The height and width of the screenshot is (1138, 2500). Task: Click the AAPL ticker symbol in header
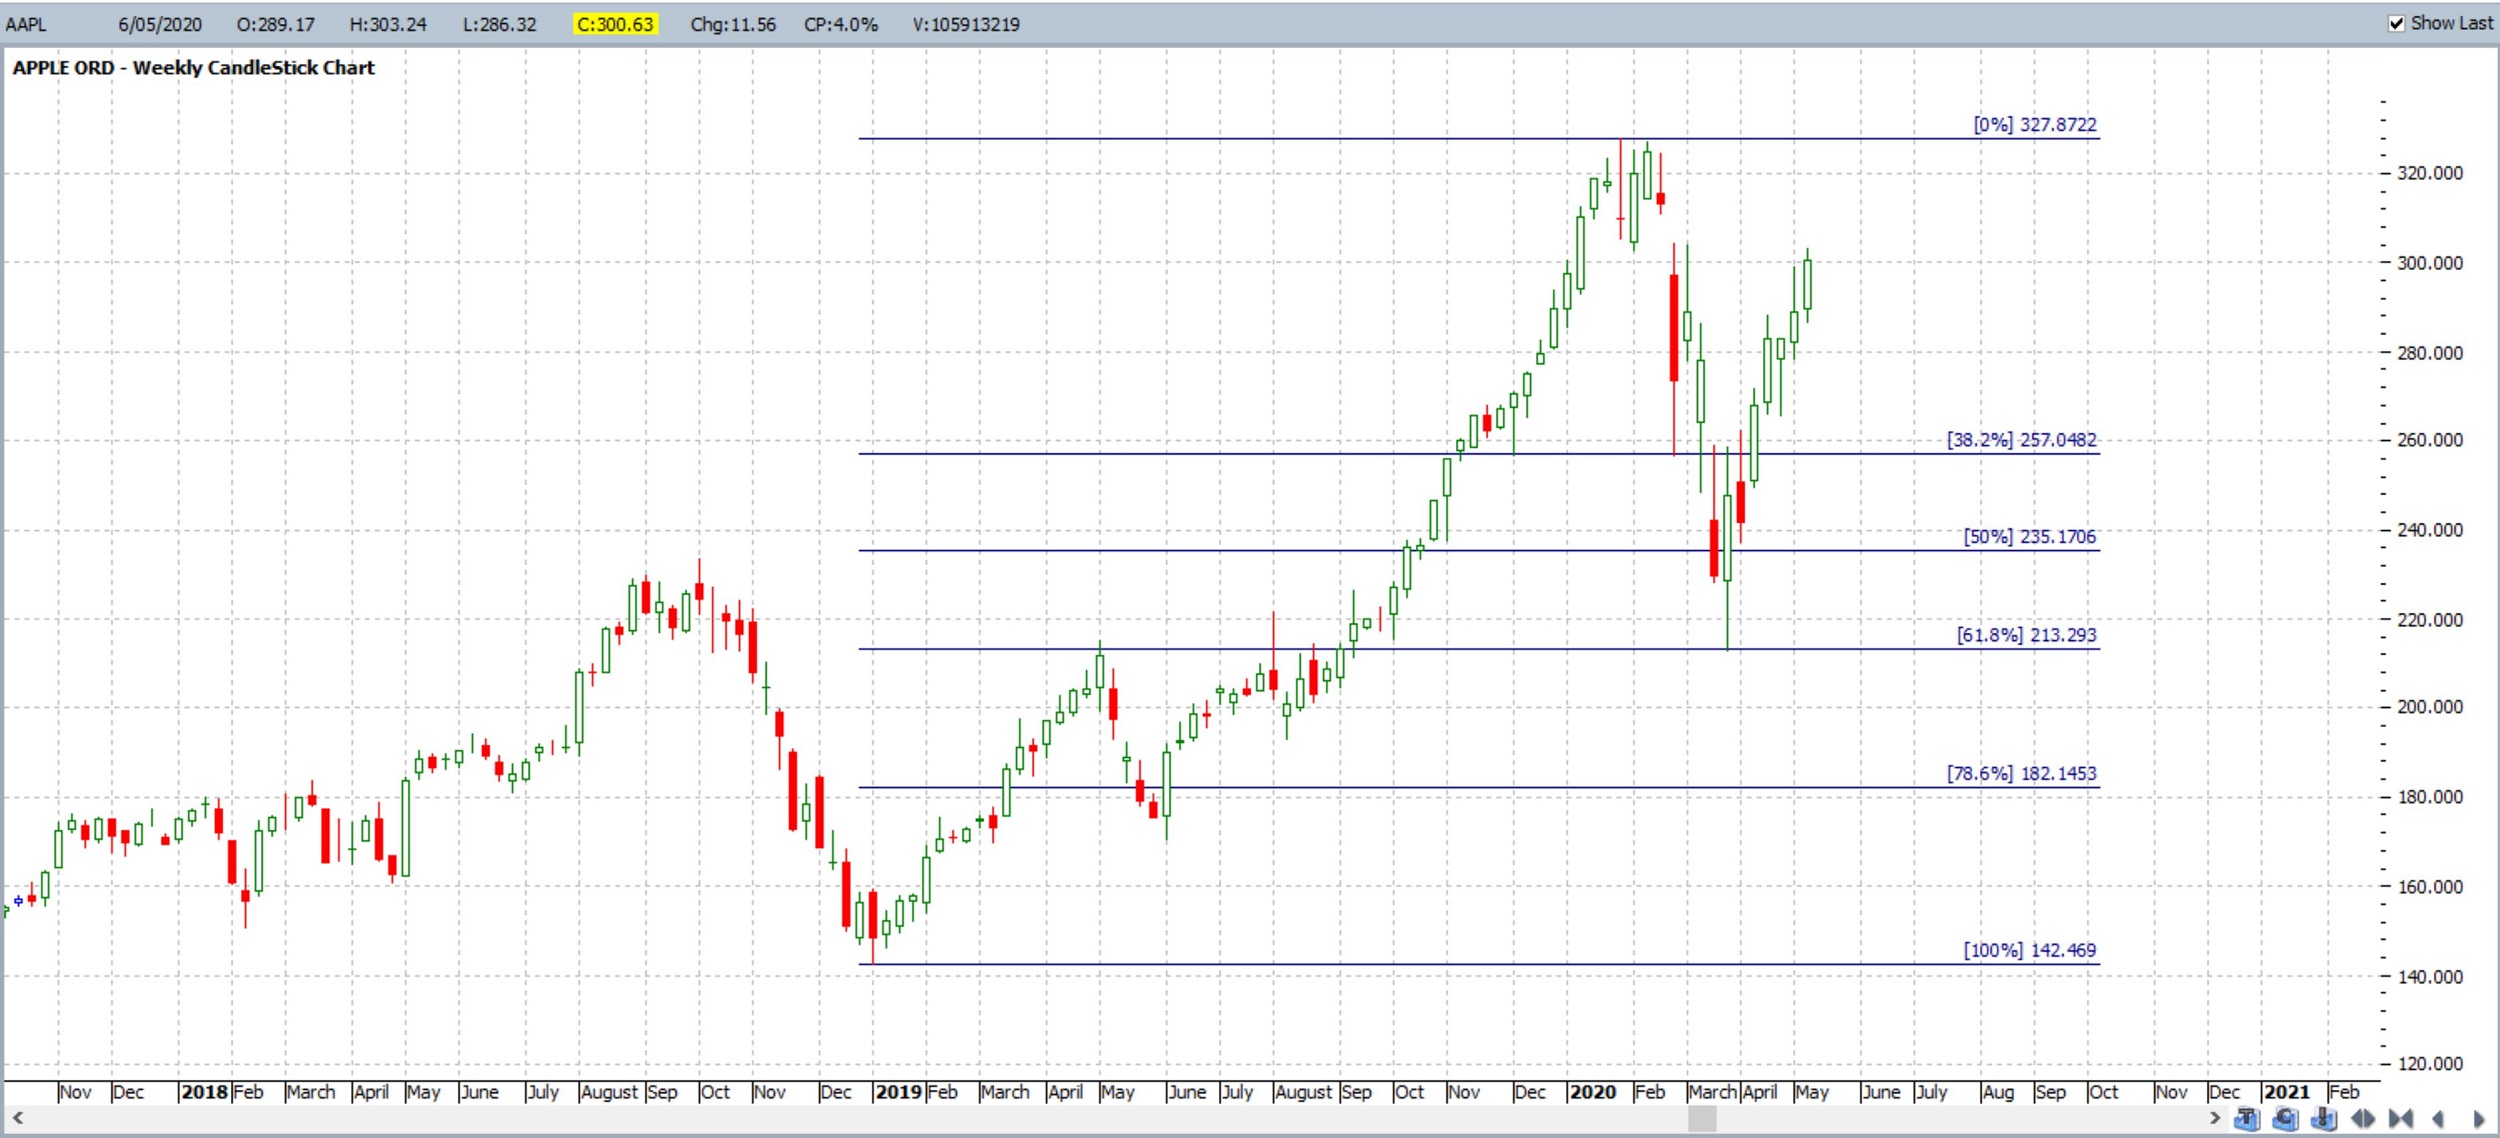tap(26, 24)
